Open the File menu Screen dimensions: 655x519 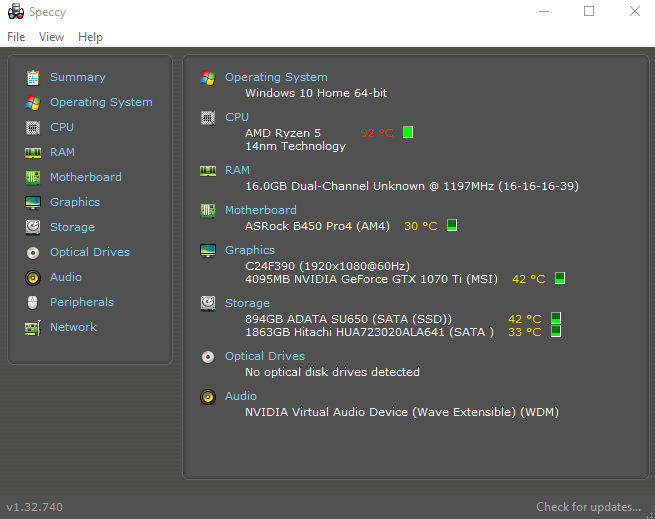(16, 37)
